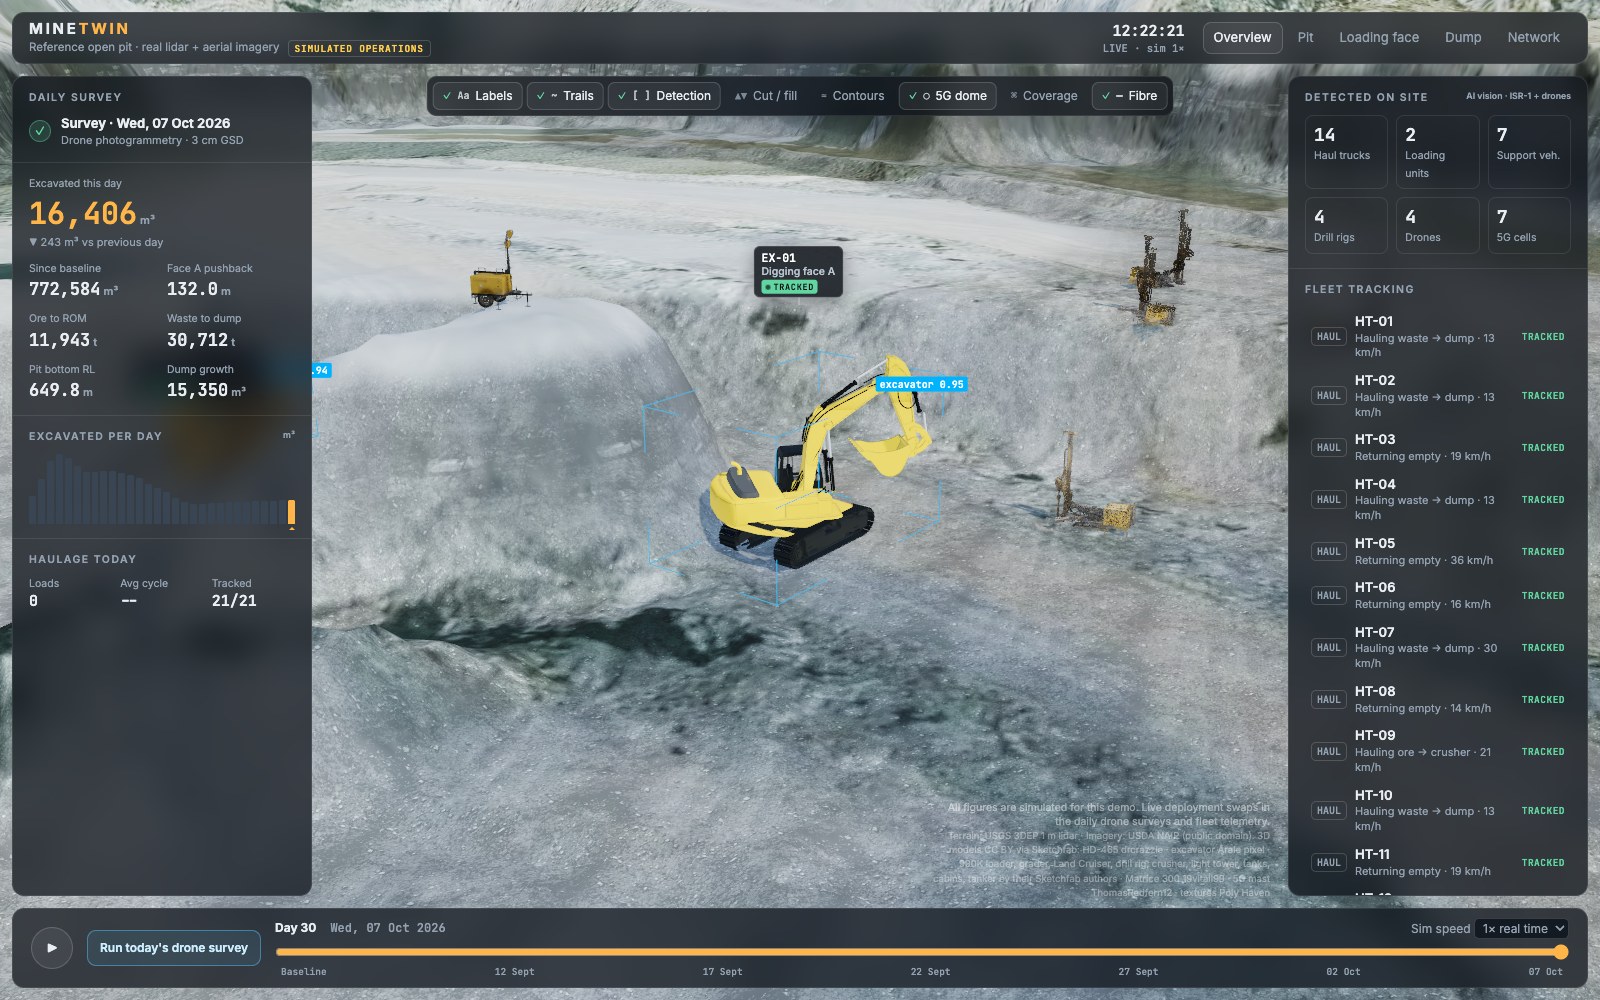Open the Network tab
The image size is (1600, 1000).
[x=1533, y=38]
